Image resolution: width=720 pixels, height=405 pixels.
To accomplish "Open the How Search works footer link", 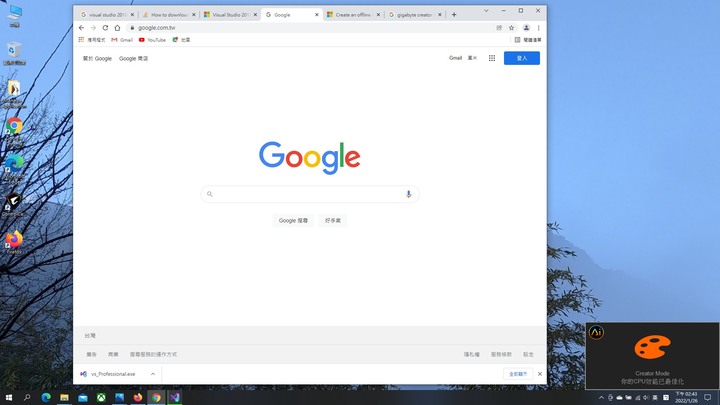I will pyautogui.click(x=153, y=354).
